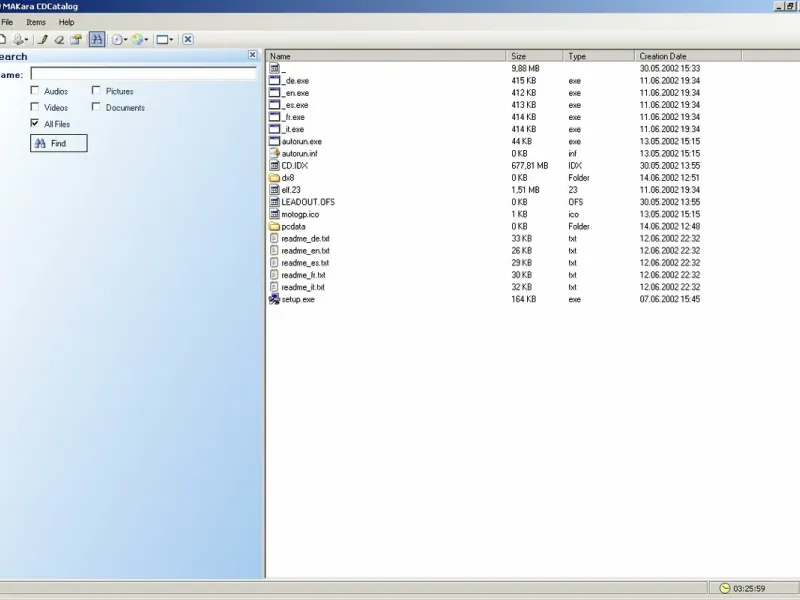
Task: Click the readme_en.txt file name
Action: click(x=305, y=251)
